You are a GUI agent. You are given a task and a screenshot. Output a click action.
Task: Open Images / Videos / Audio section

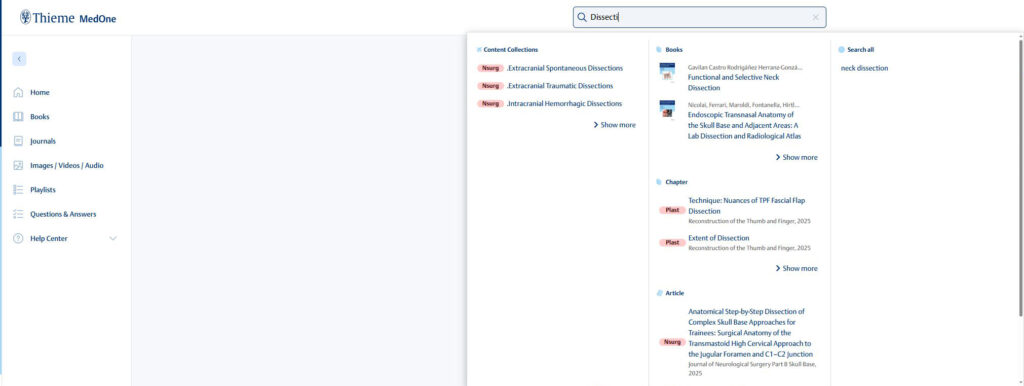[x=67, y=166]
